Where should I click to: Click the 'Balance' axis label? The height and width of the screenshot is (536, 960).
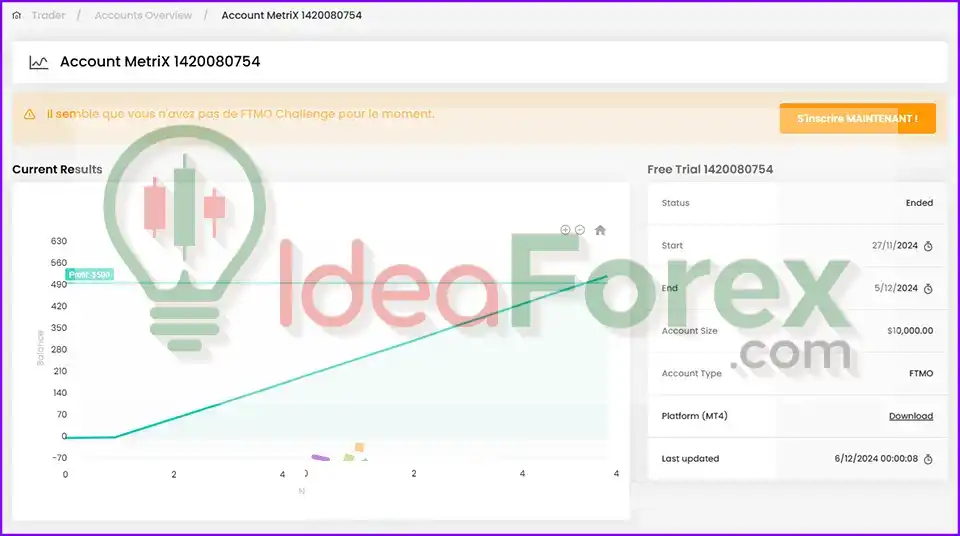[40, 347]
